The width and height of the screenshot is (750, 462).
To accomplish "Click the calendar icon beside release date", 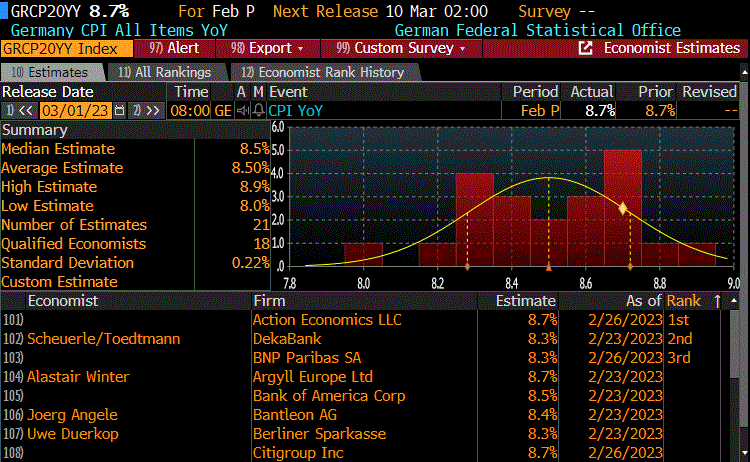I will coord(120,111).
